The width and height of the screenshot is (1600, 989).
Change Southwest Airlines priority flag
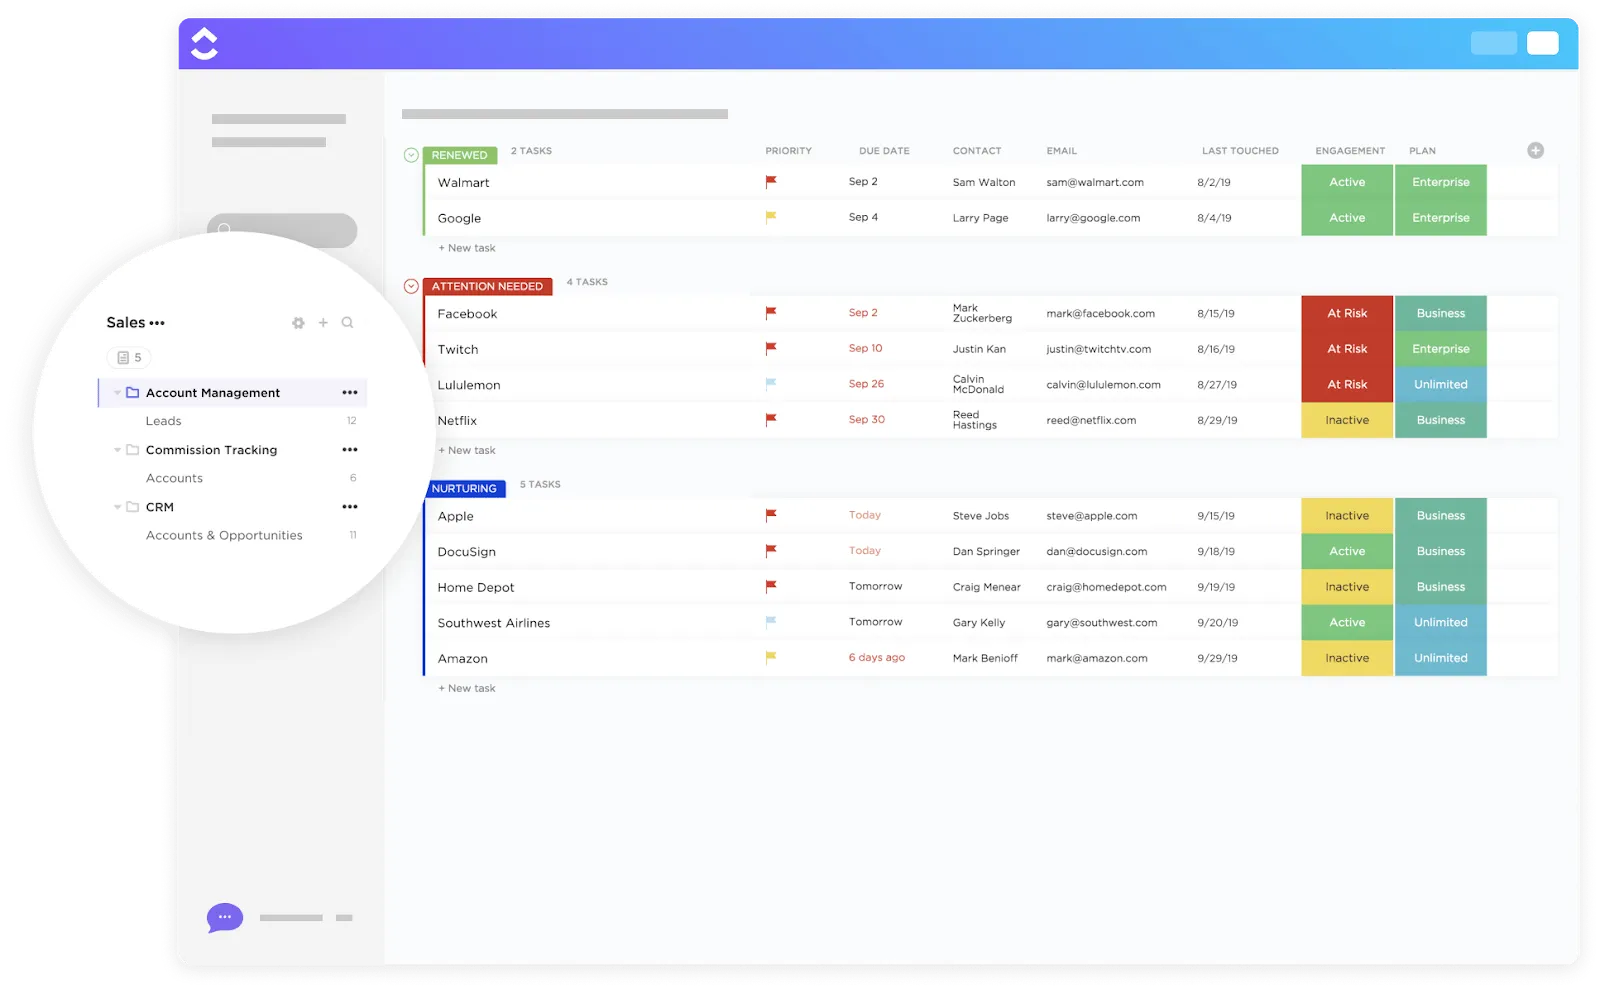click(771, 622)
